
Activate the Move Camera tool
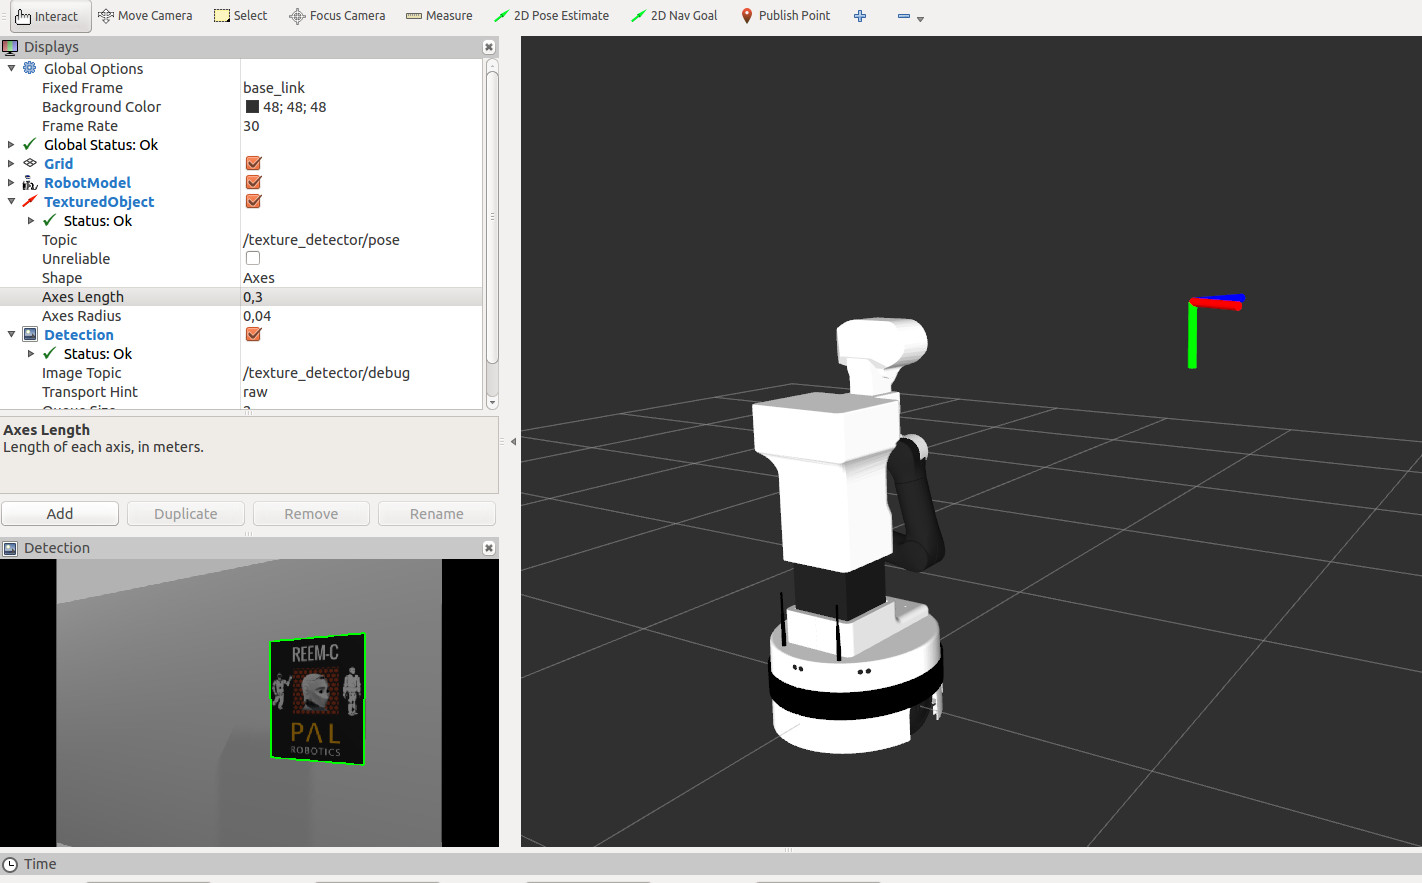[x=145, y=16]
